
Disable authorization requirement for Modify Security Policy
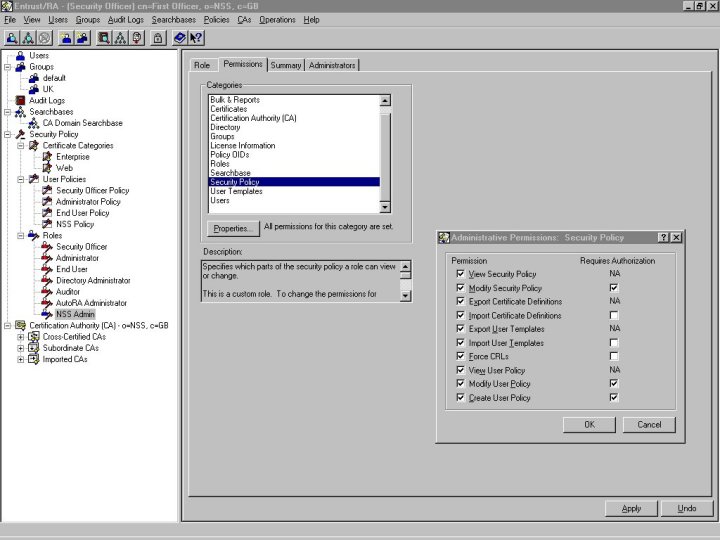pos(614,288)
